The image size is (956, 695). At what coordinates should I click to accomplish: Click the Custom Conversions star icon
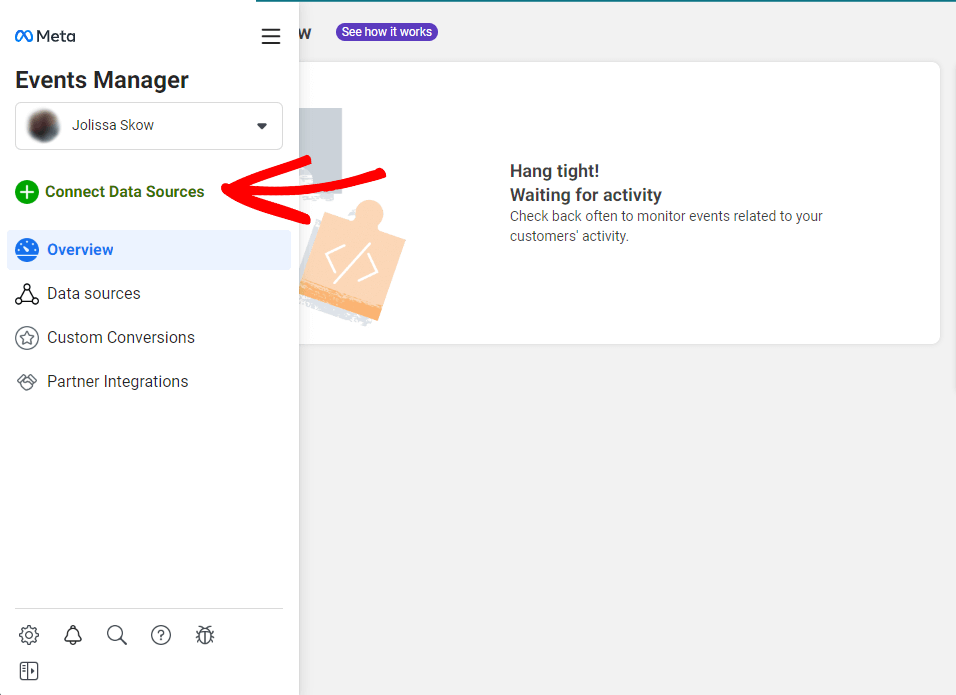(26, 337)
